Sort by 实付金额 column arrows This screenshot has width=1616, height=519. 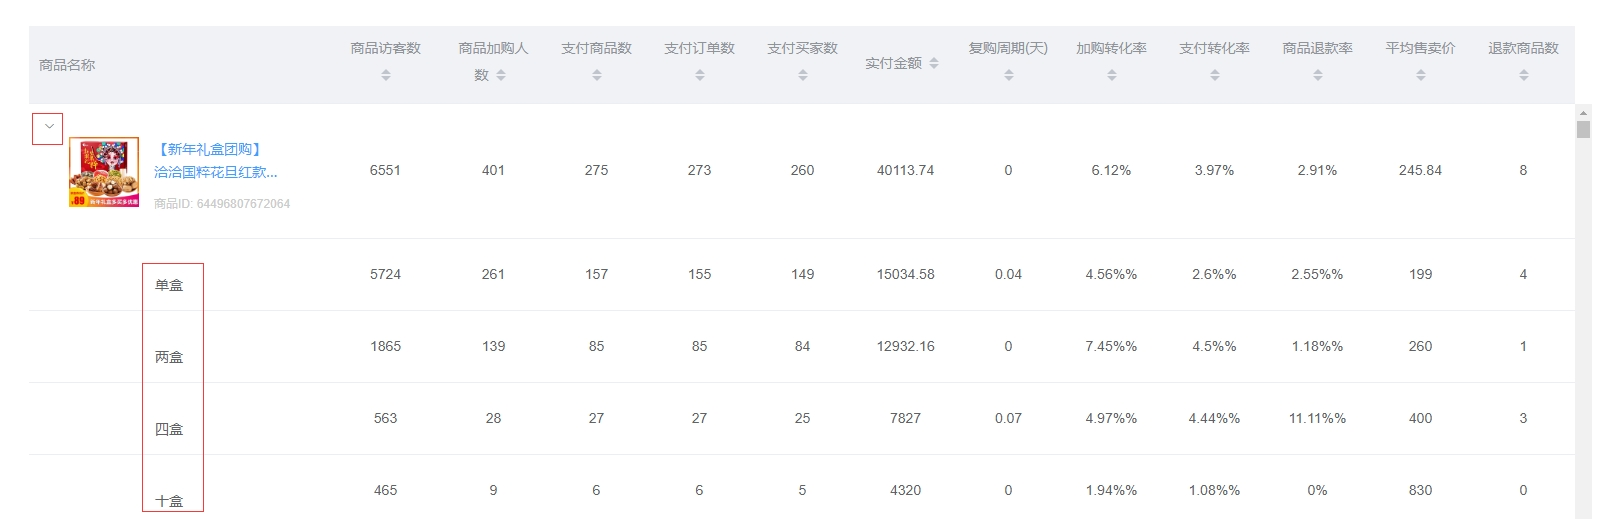(x=934, y=63)
